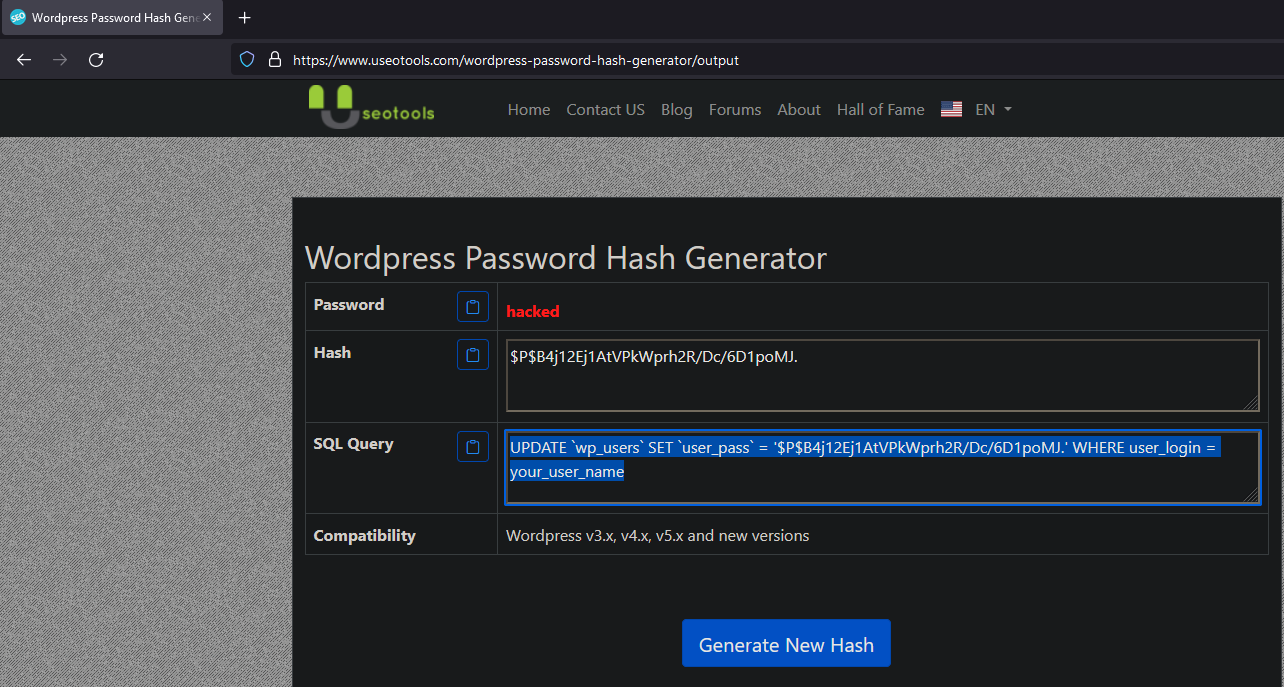Go forward in browser history

[x=60, y=60]
